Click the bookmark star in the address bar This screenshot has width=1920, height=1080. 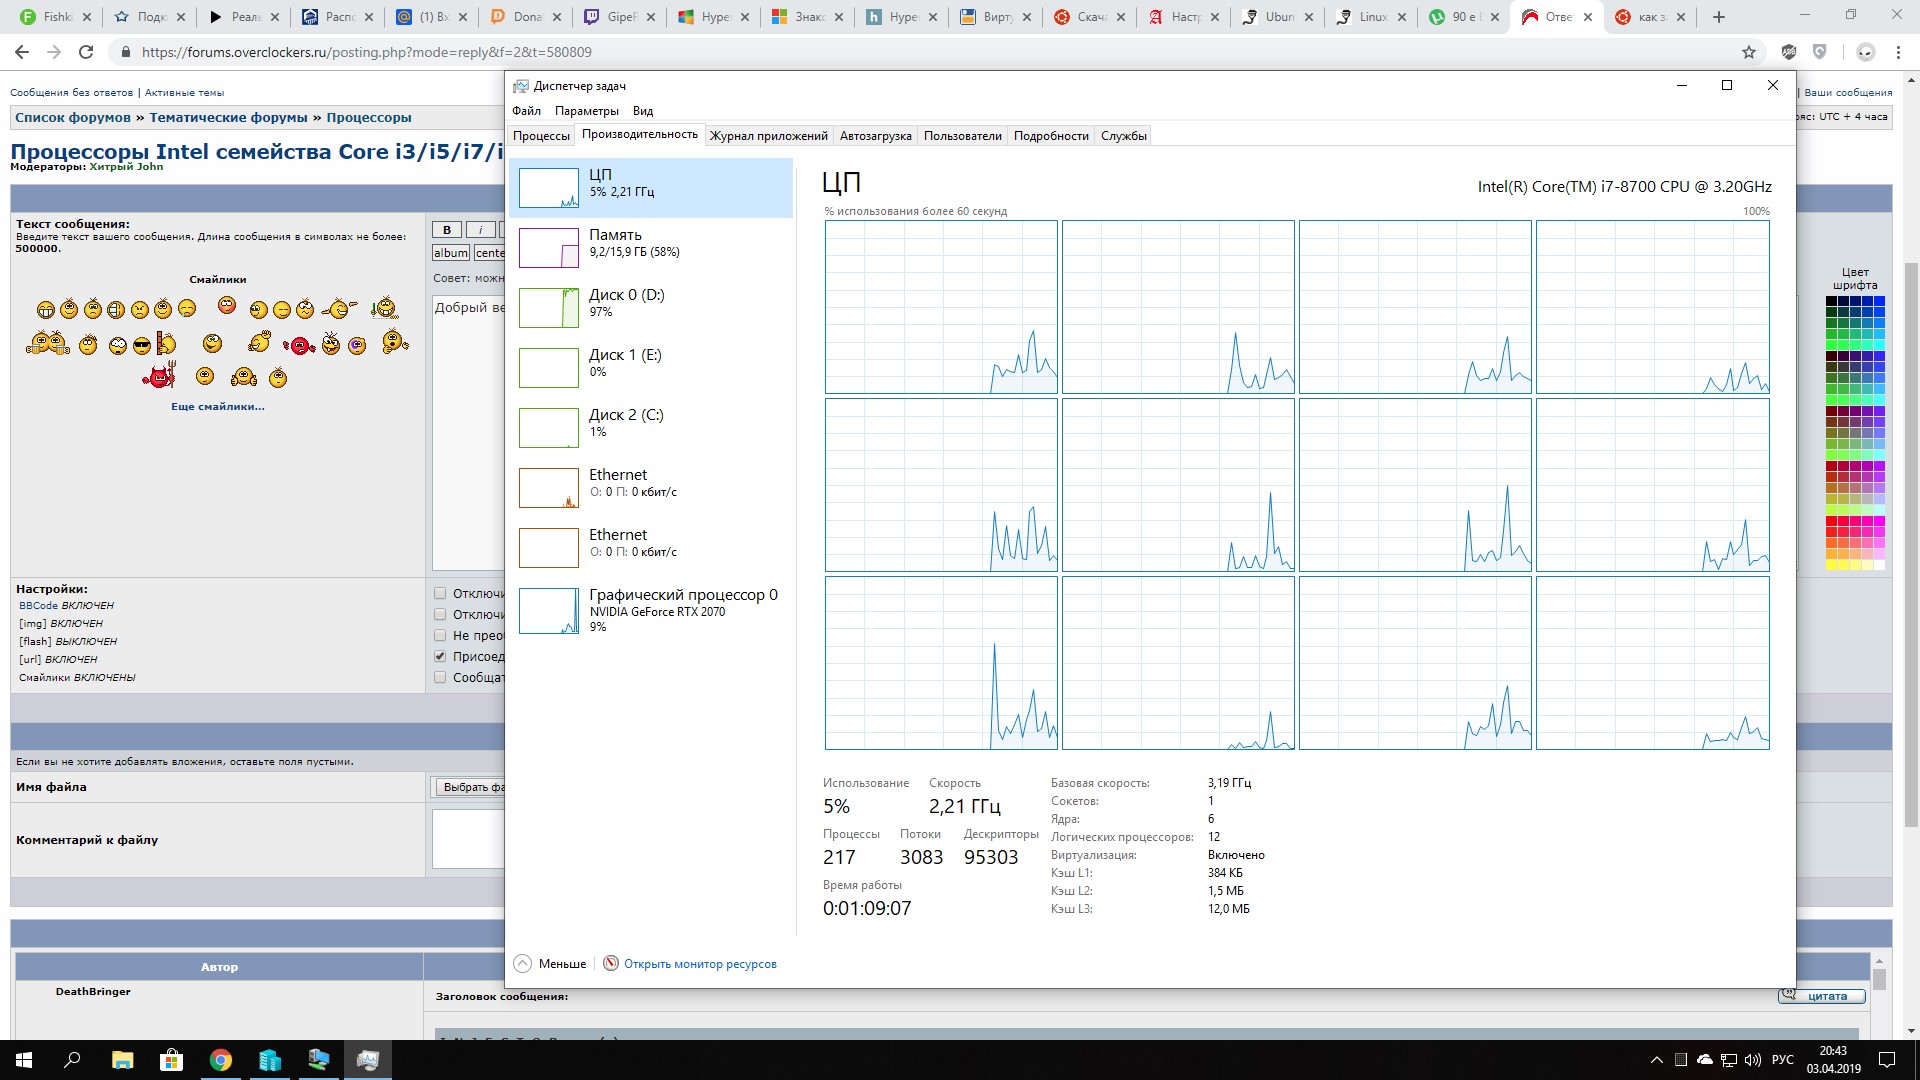[x=1748, y=52]
